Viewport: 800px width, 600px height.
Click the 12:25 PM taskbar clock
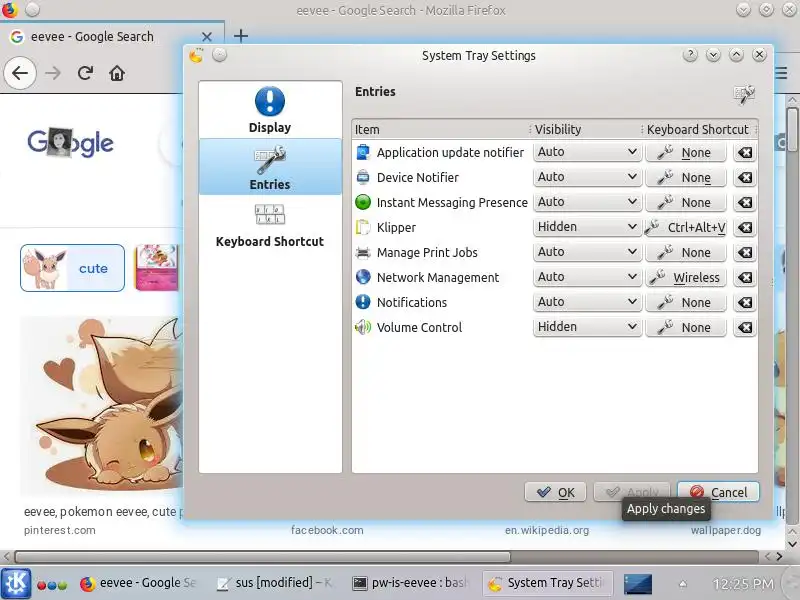(743, 584)
